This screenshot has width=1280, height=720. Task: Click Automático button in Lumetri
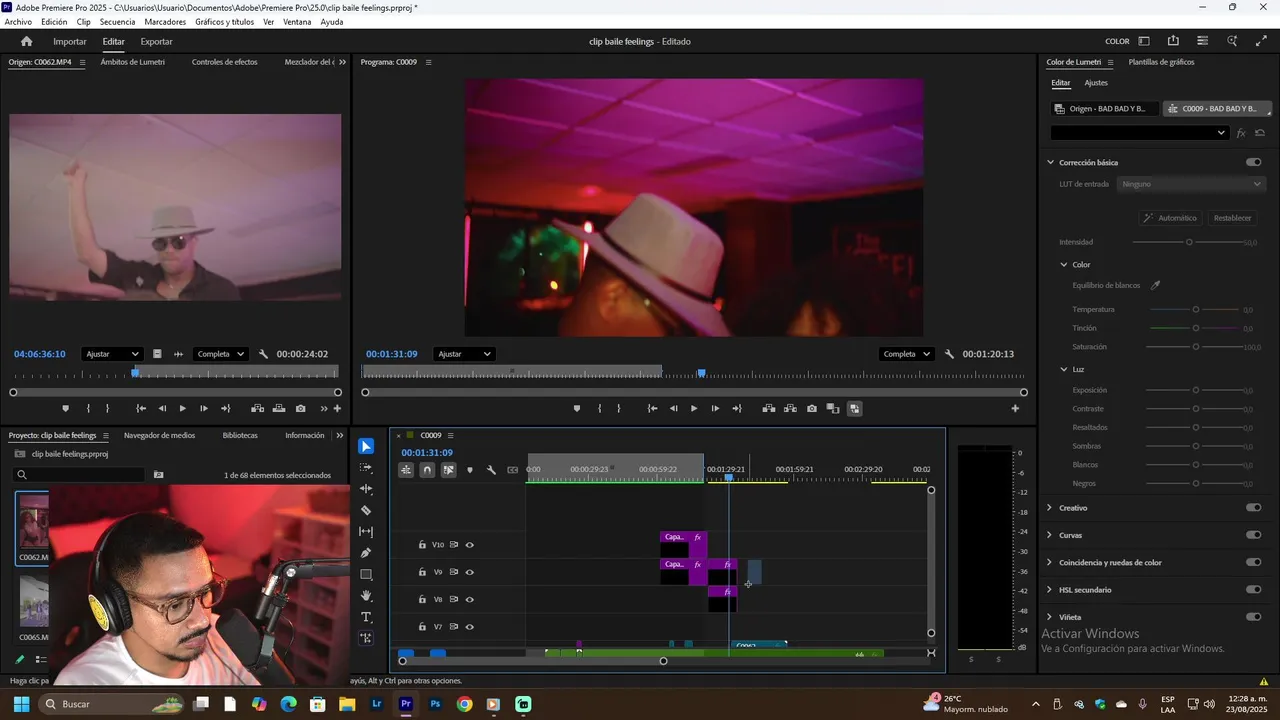coord(1170,218)
